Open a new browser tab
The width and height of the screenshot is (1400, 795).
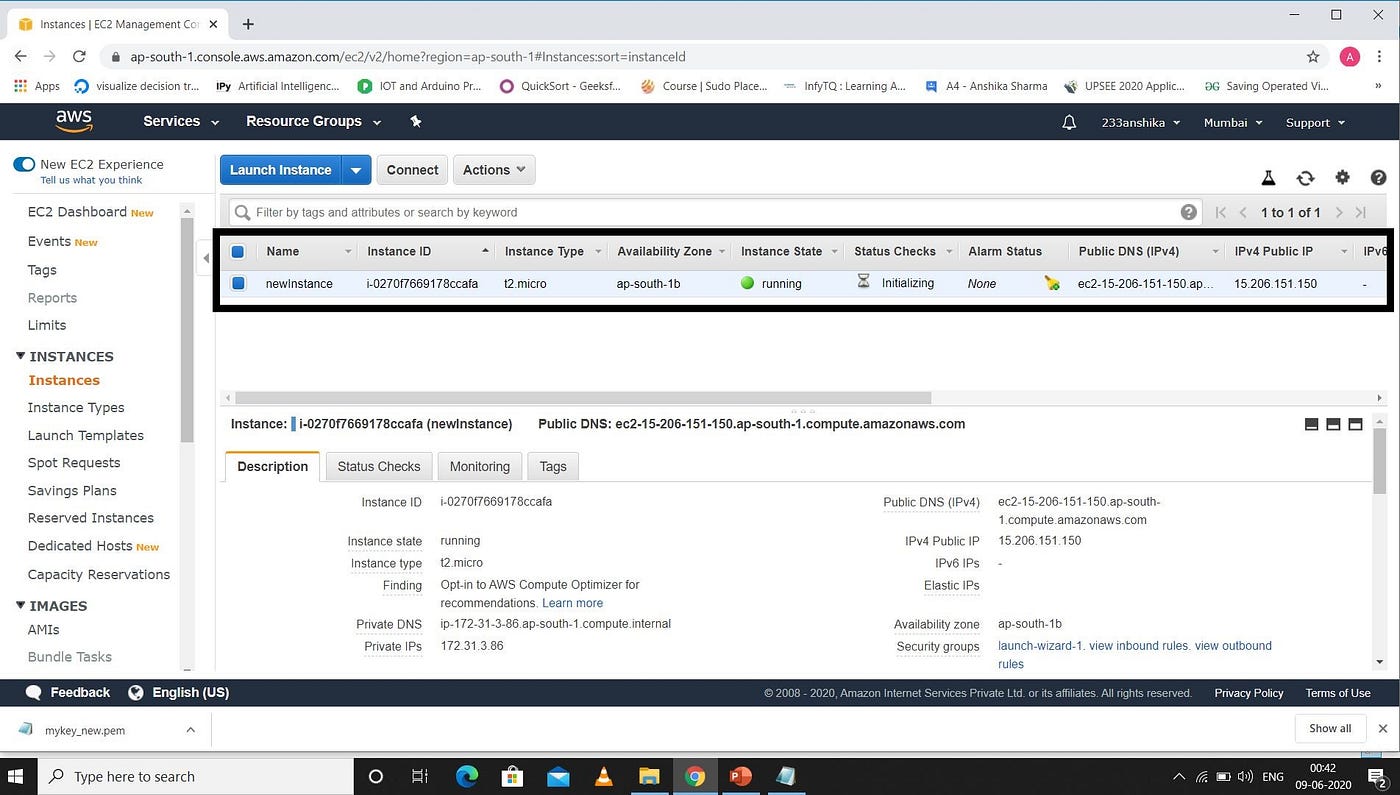pos(248,23)
